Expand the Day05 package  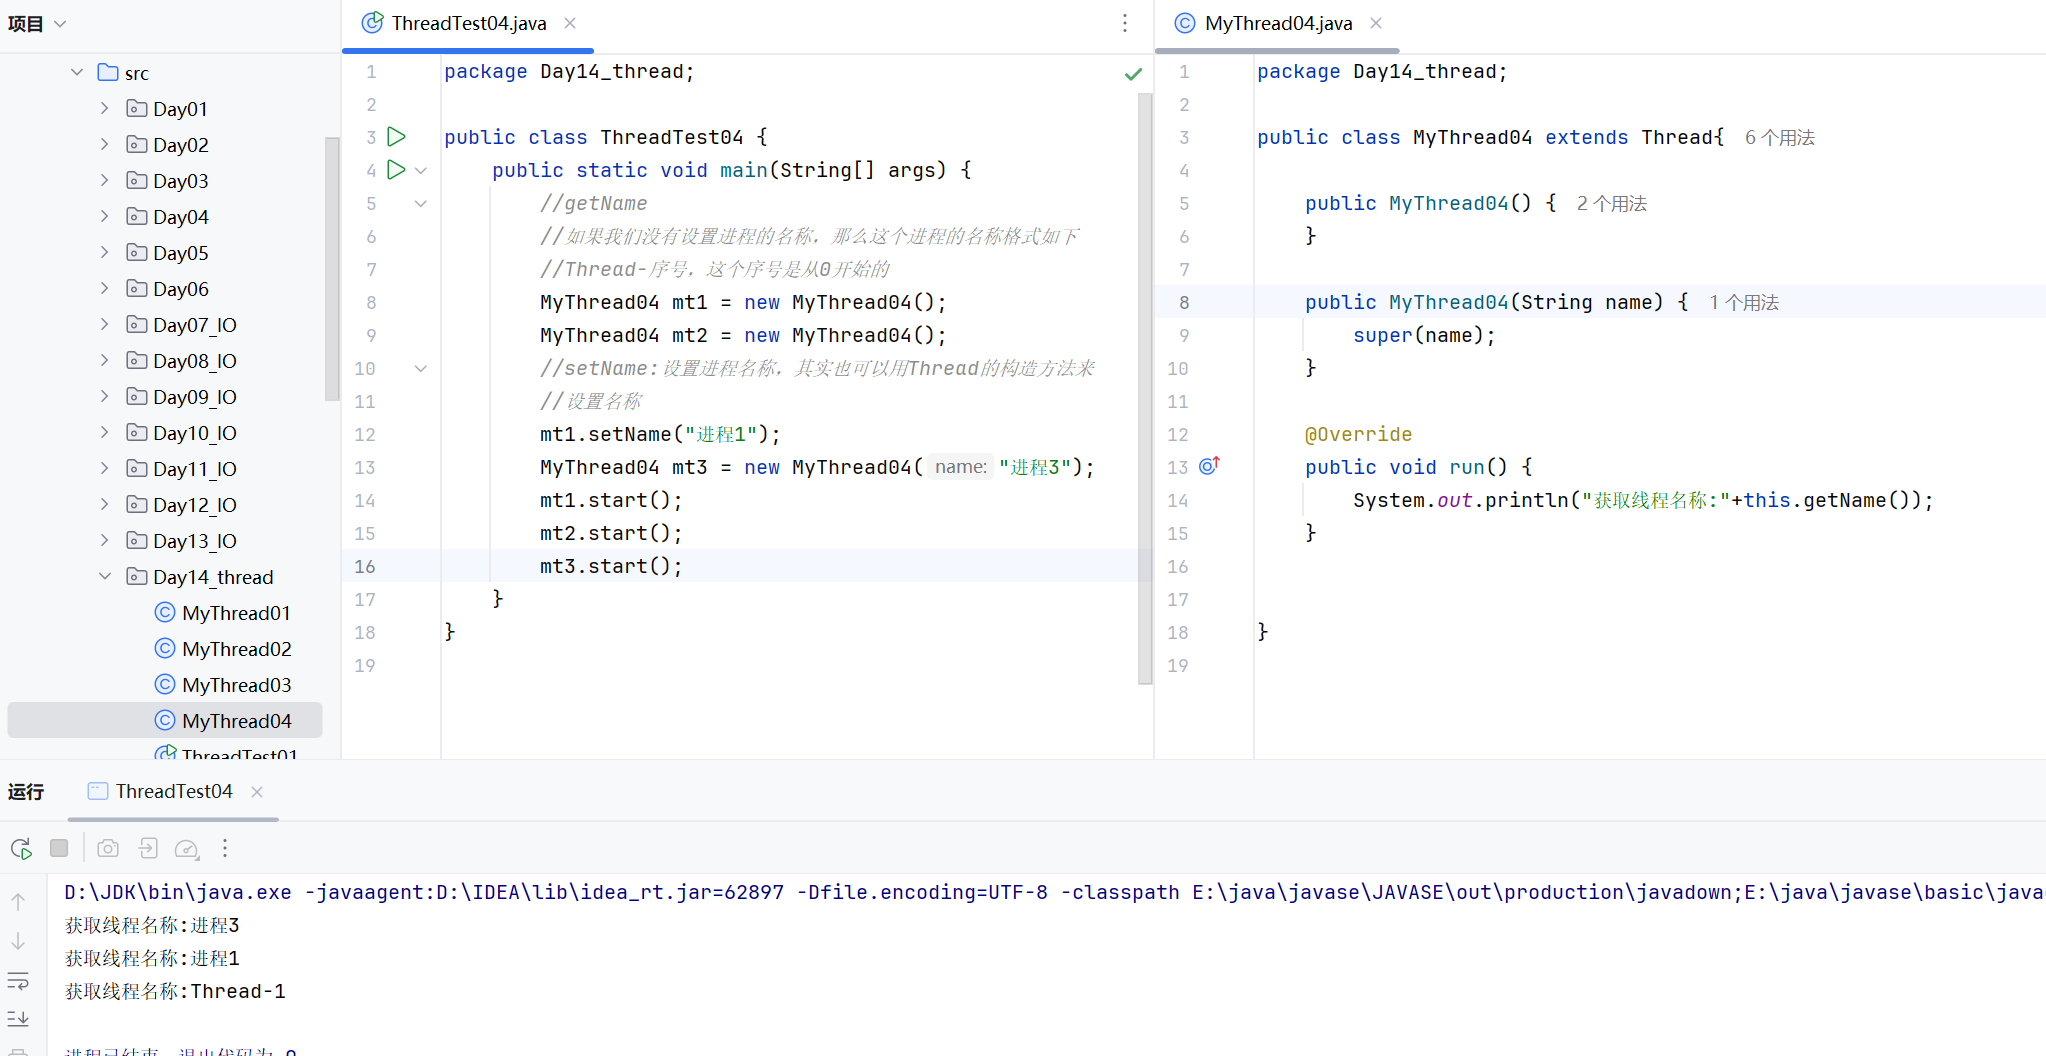coord(105,252)
